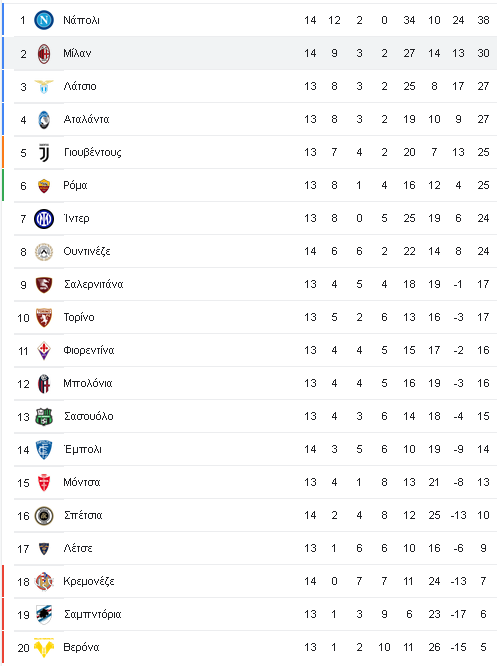Select the Lazio eagle logo
The image size is (497, 666).
44,86
